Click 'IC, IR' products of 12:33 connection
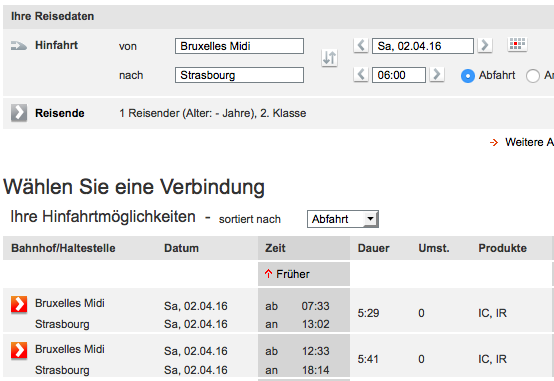The width and height of the screenshot is (554, 381). click(x=493, y=359)
